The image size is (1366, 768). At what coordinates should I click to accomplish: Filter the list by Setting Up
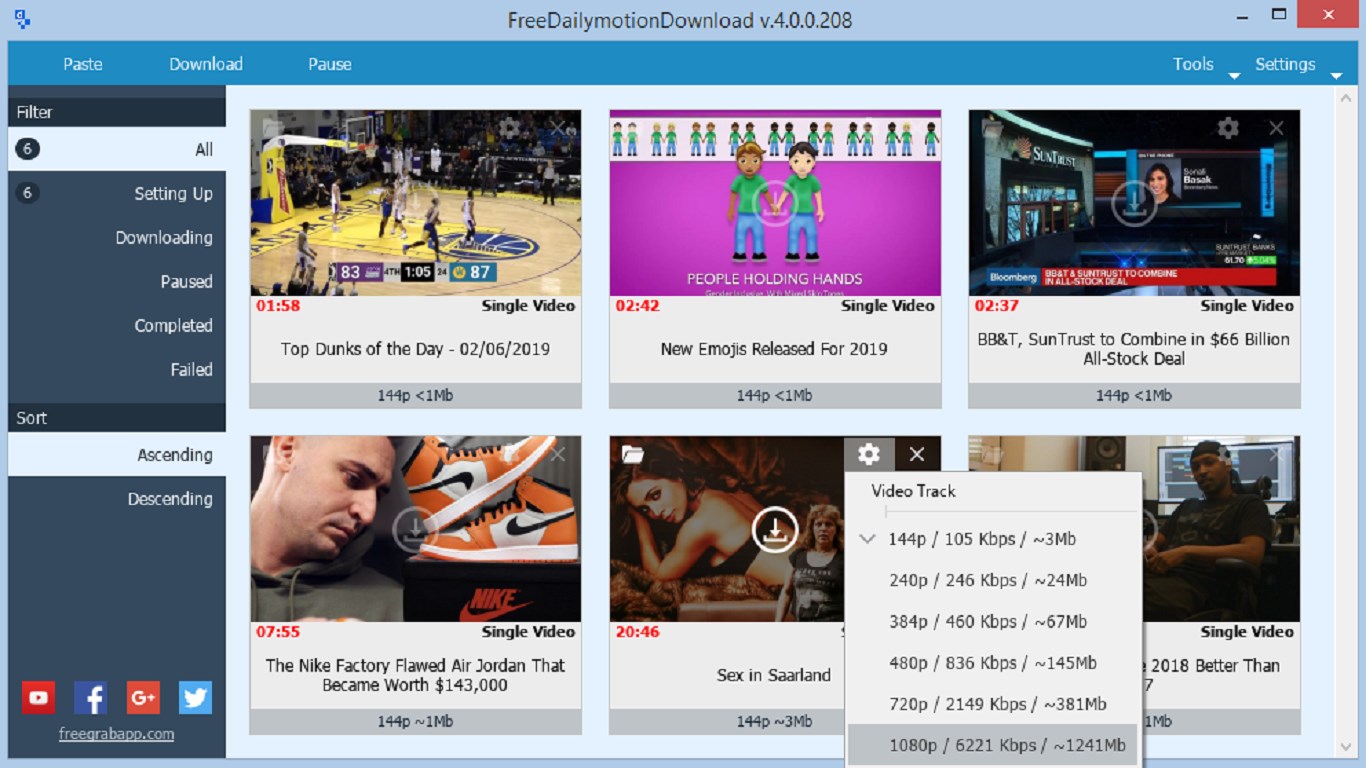(117, 193)
